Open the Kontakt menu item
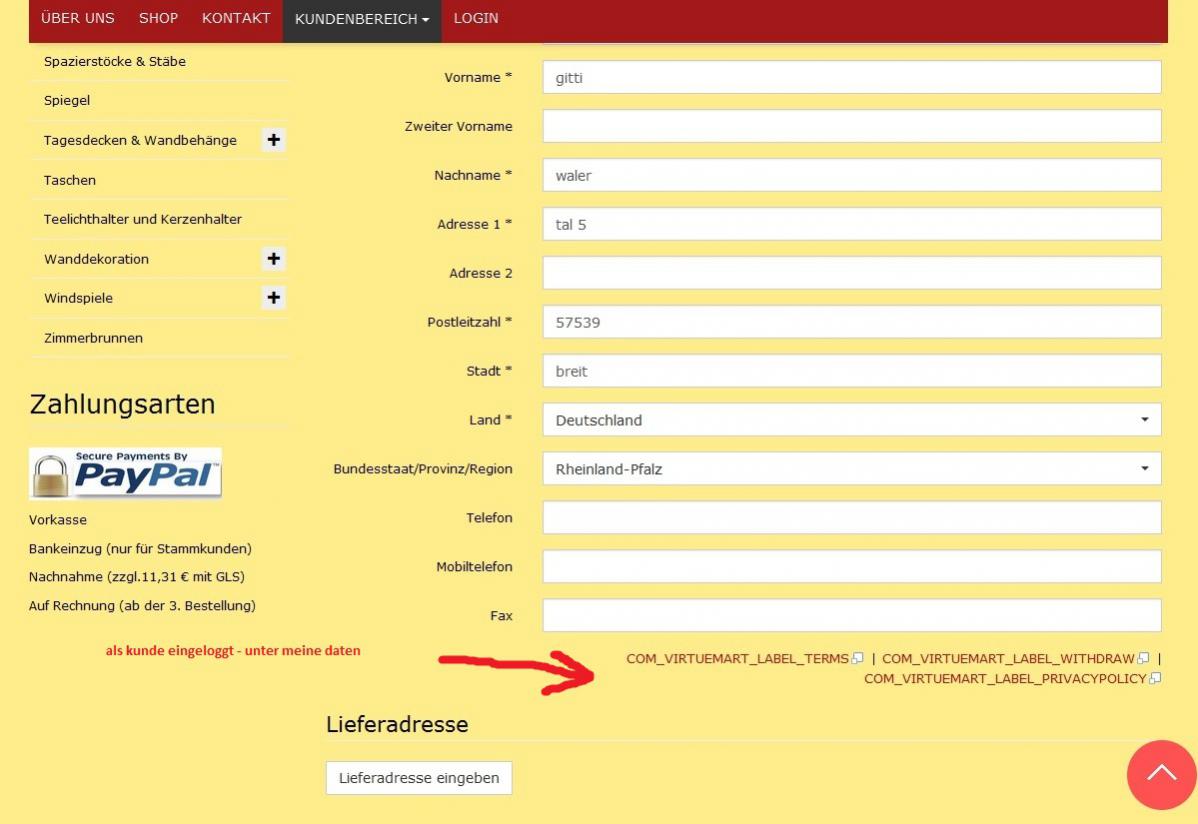Image resolution: width=1198 pixels, height=824 pixels. point(236,18)
